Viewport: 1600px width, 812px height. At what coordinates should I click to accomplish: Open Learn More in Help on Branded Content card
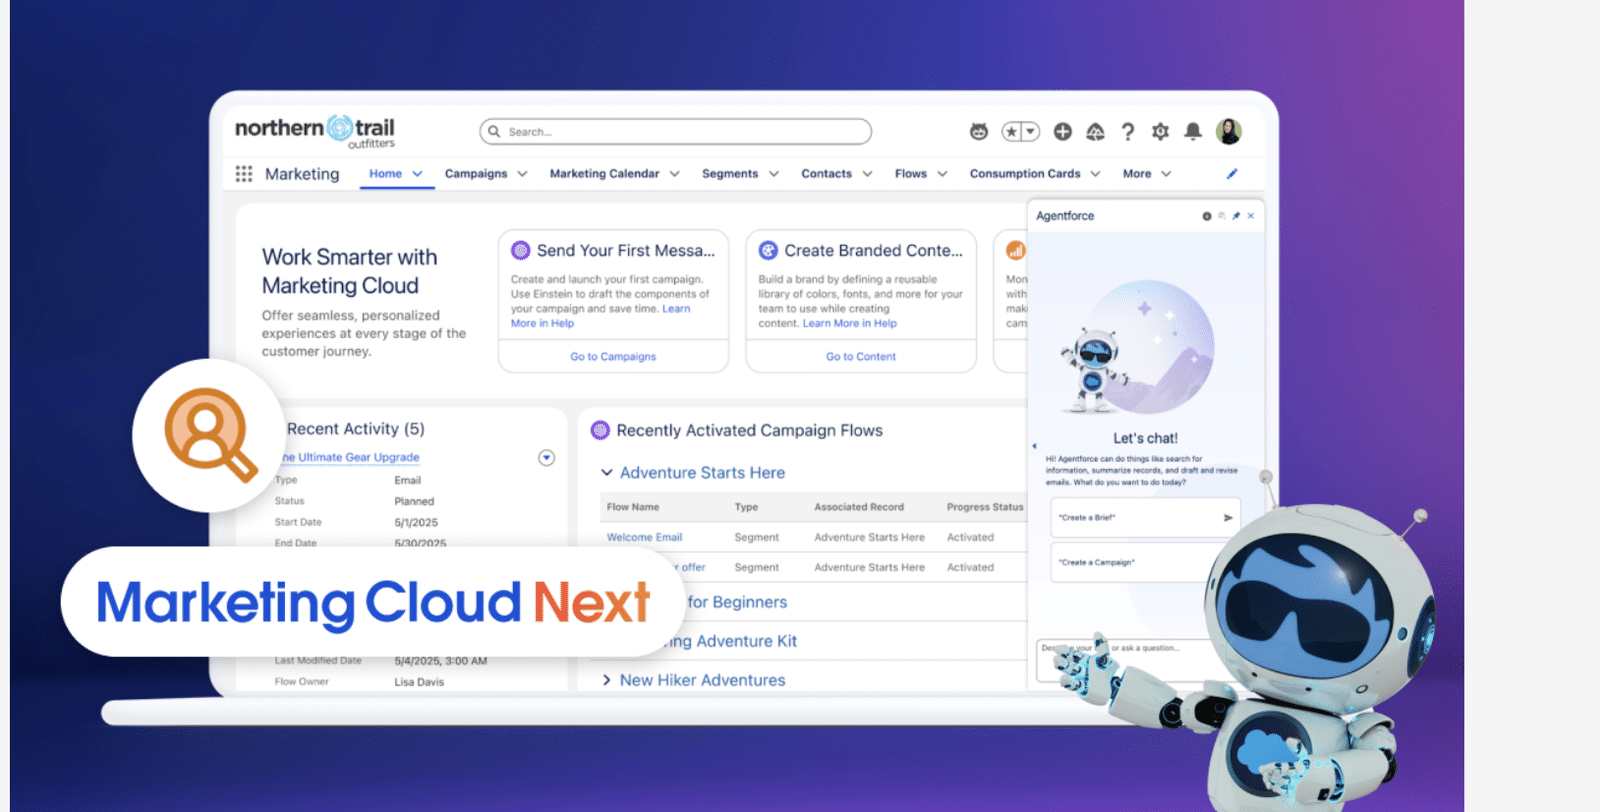850,324
